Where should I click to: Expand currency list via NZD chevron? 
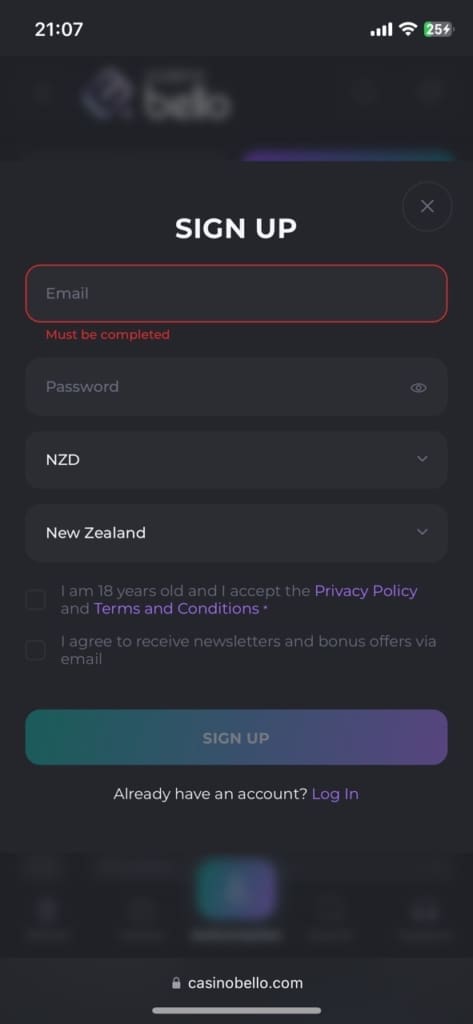422,459
